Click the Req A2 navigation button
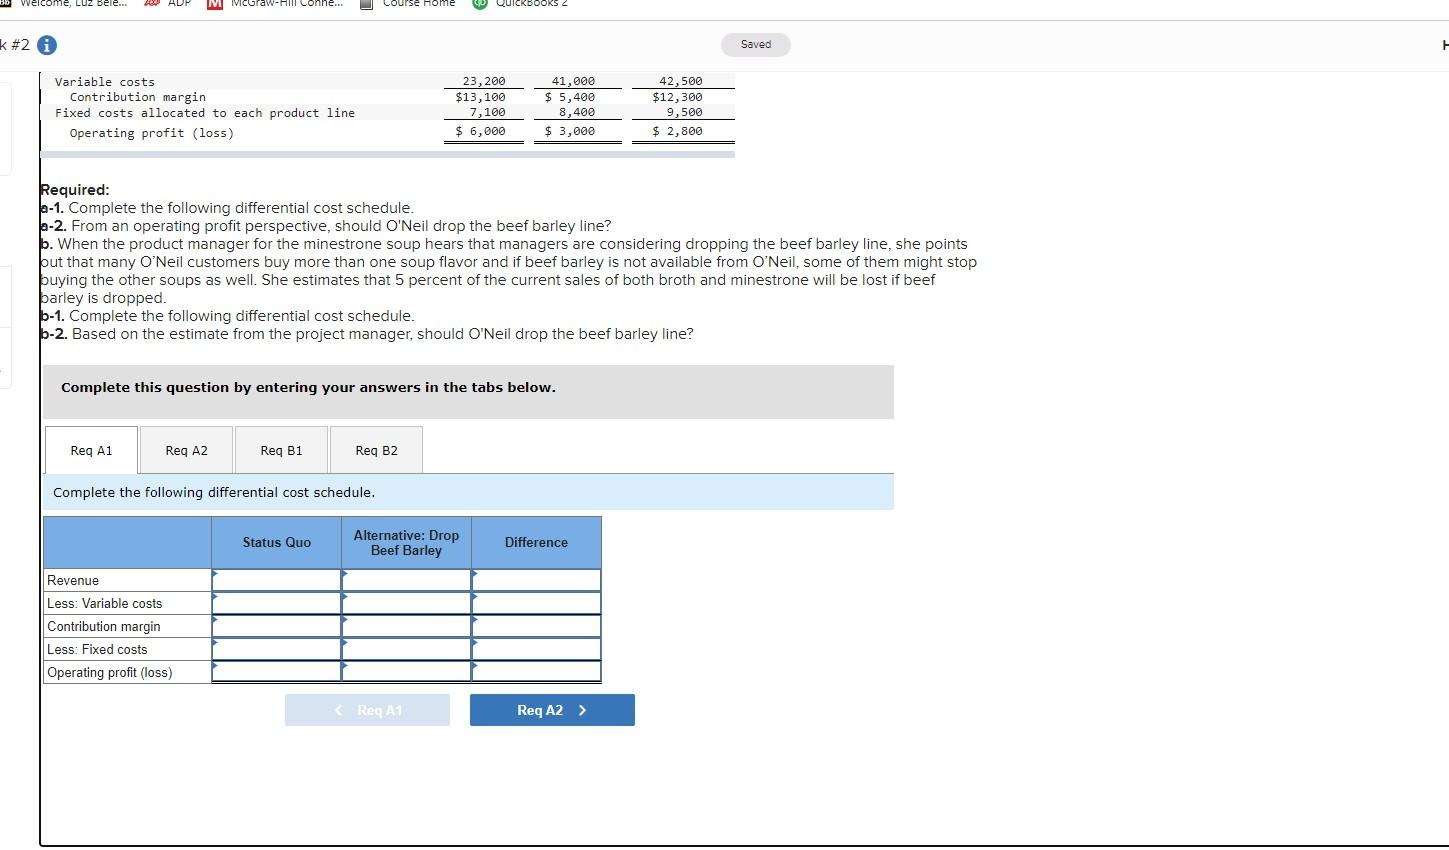Image resolution: width=1449 pixels, height=850 pixels. (551, 709)
